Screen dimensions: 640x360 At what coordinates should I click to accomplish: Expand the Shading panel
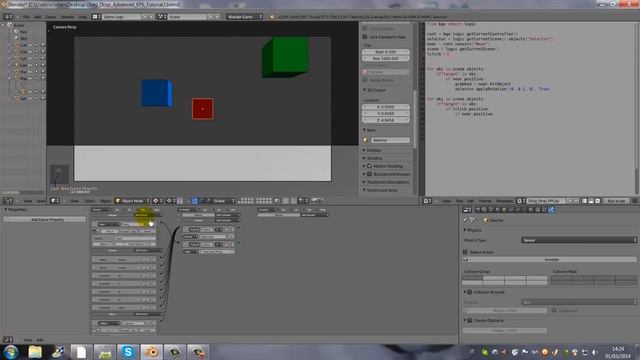click(x=364, y=158)
